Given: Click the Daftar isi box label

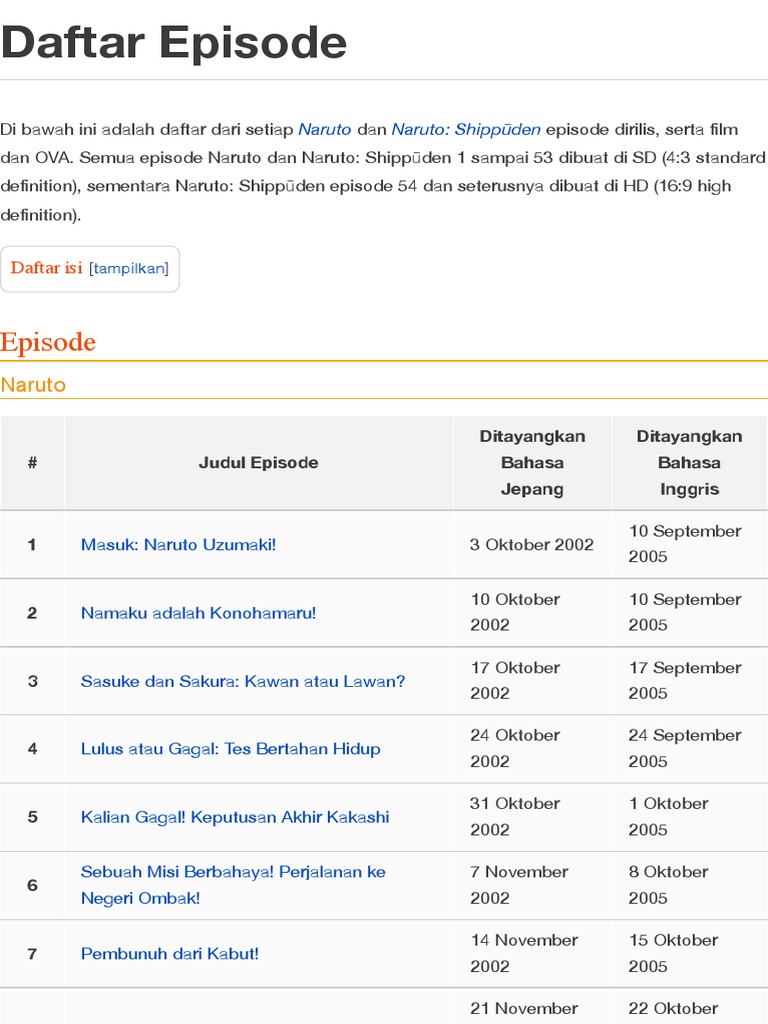Looking at the screenshot, I should click(46, 268).
